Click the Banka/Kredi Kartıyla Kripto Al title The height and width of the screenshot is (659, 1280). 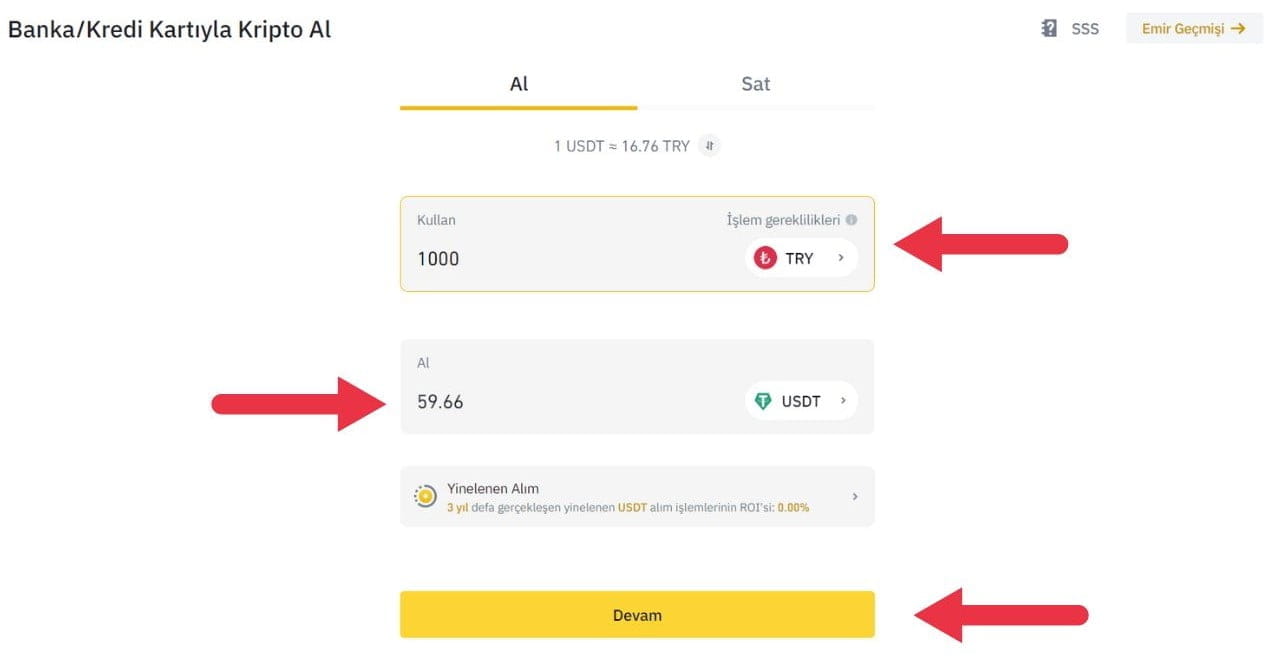coord(169,29)
